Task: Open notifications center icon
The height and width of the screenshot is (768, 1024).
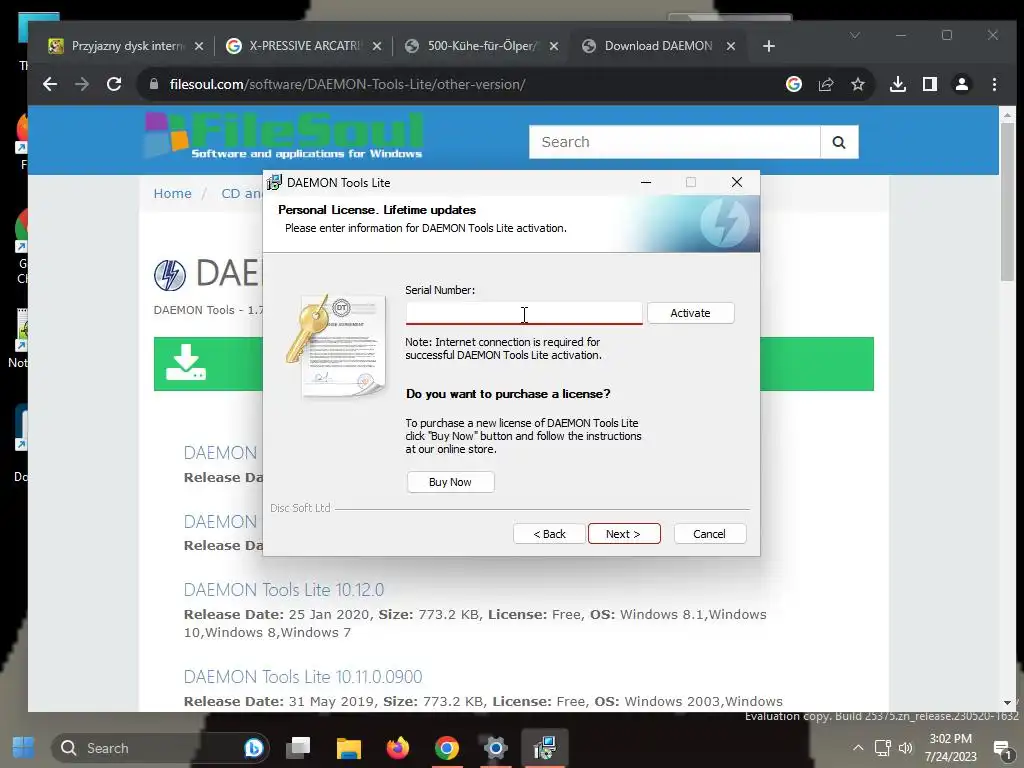Action: 1002,748
